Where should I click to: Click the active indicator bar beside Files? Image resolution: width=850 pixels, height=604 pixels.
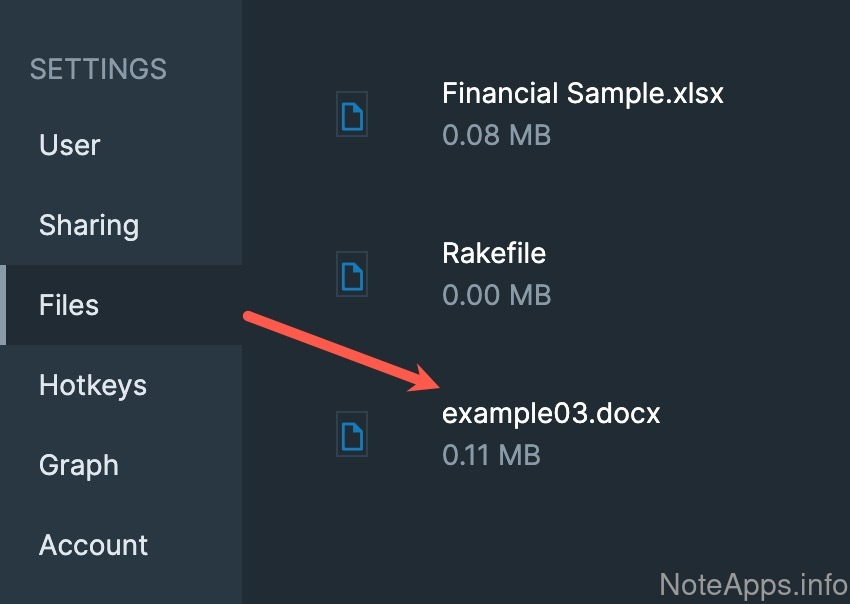tap(3, 305)
